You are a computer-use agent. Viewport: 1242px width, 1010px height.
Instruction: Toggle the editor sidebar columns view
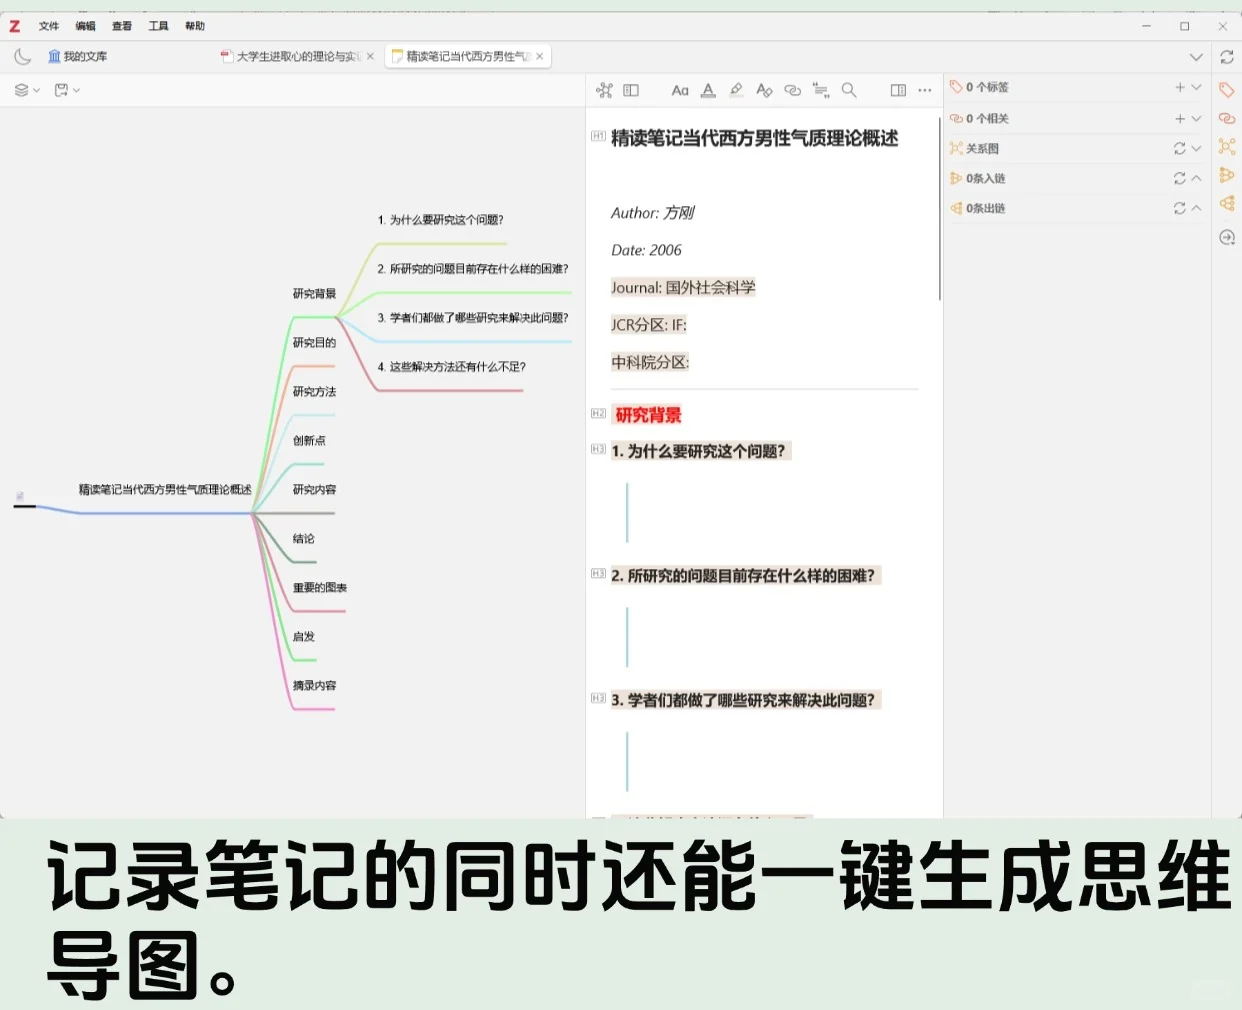click(897, 90)
